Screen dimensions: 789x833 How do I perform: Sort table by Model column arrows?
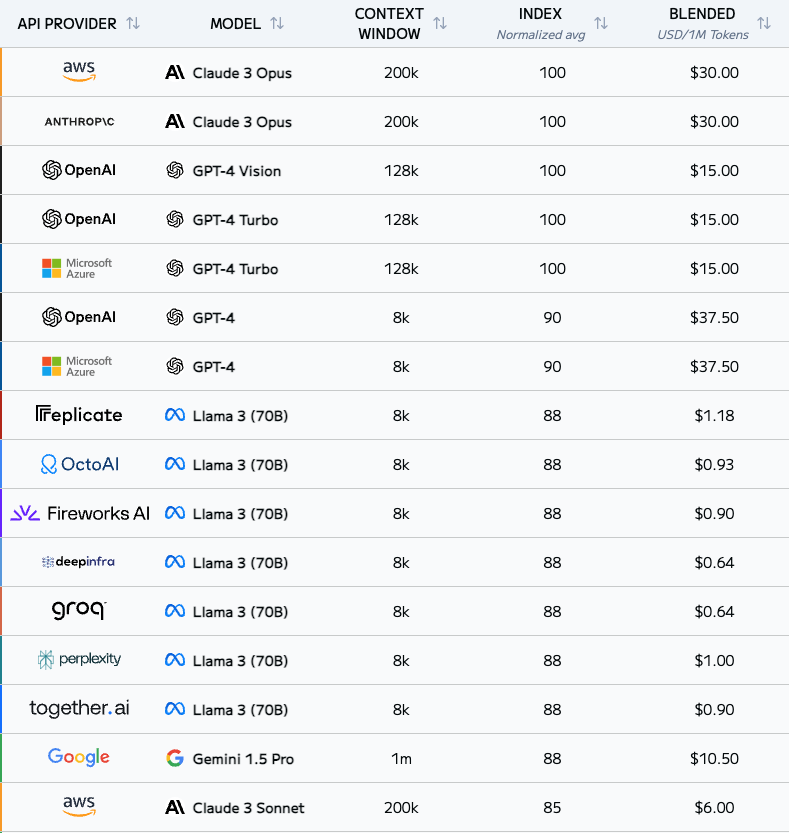pos(277,23)
